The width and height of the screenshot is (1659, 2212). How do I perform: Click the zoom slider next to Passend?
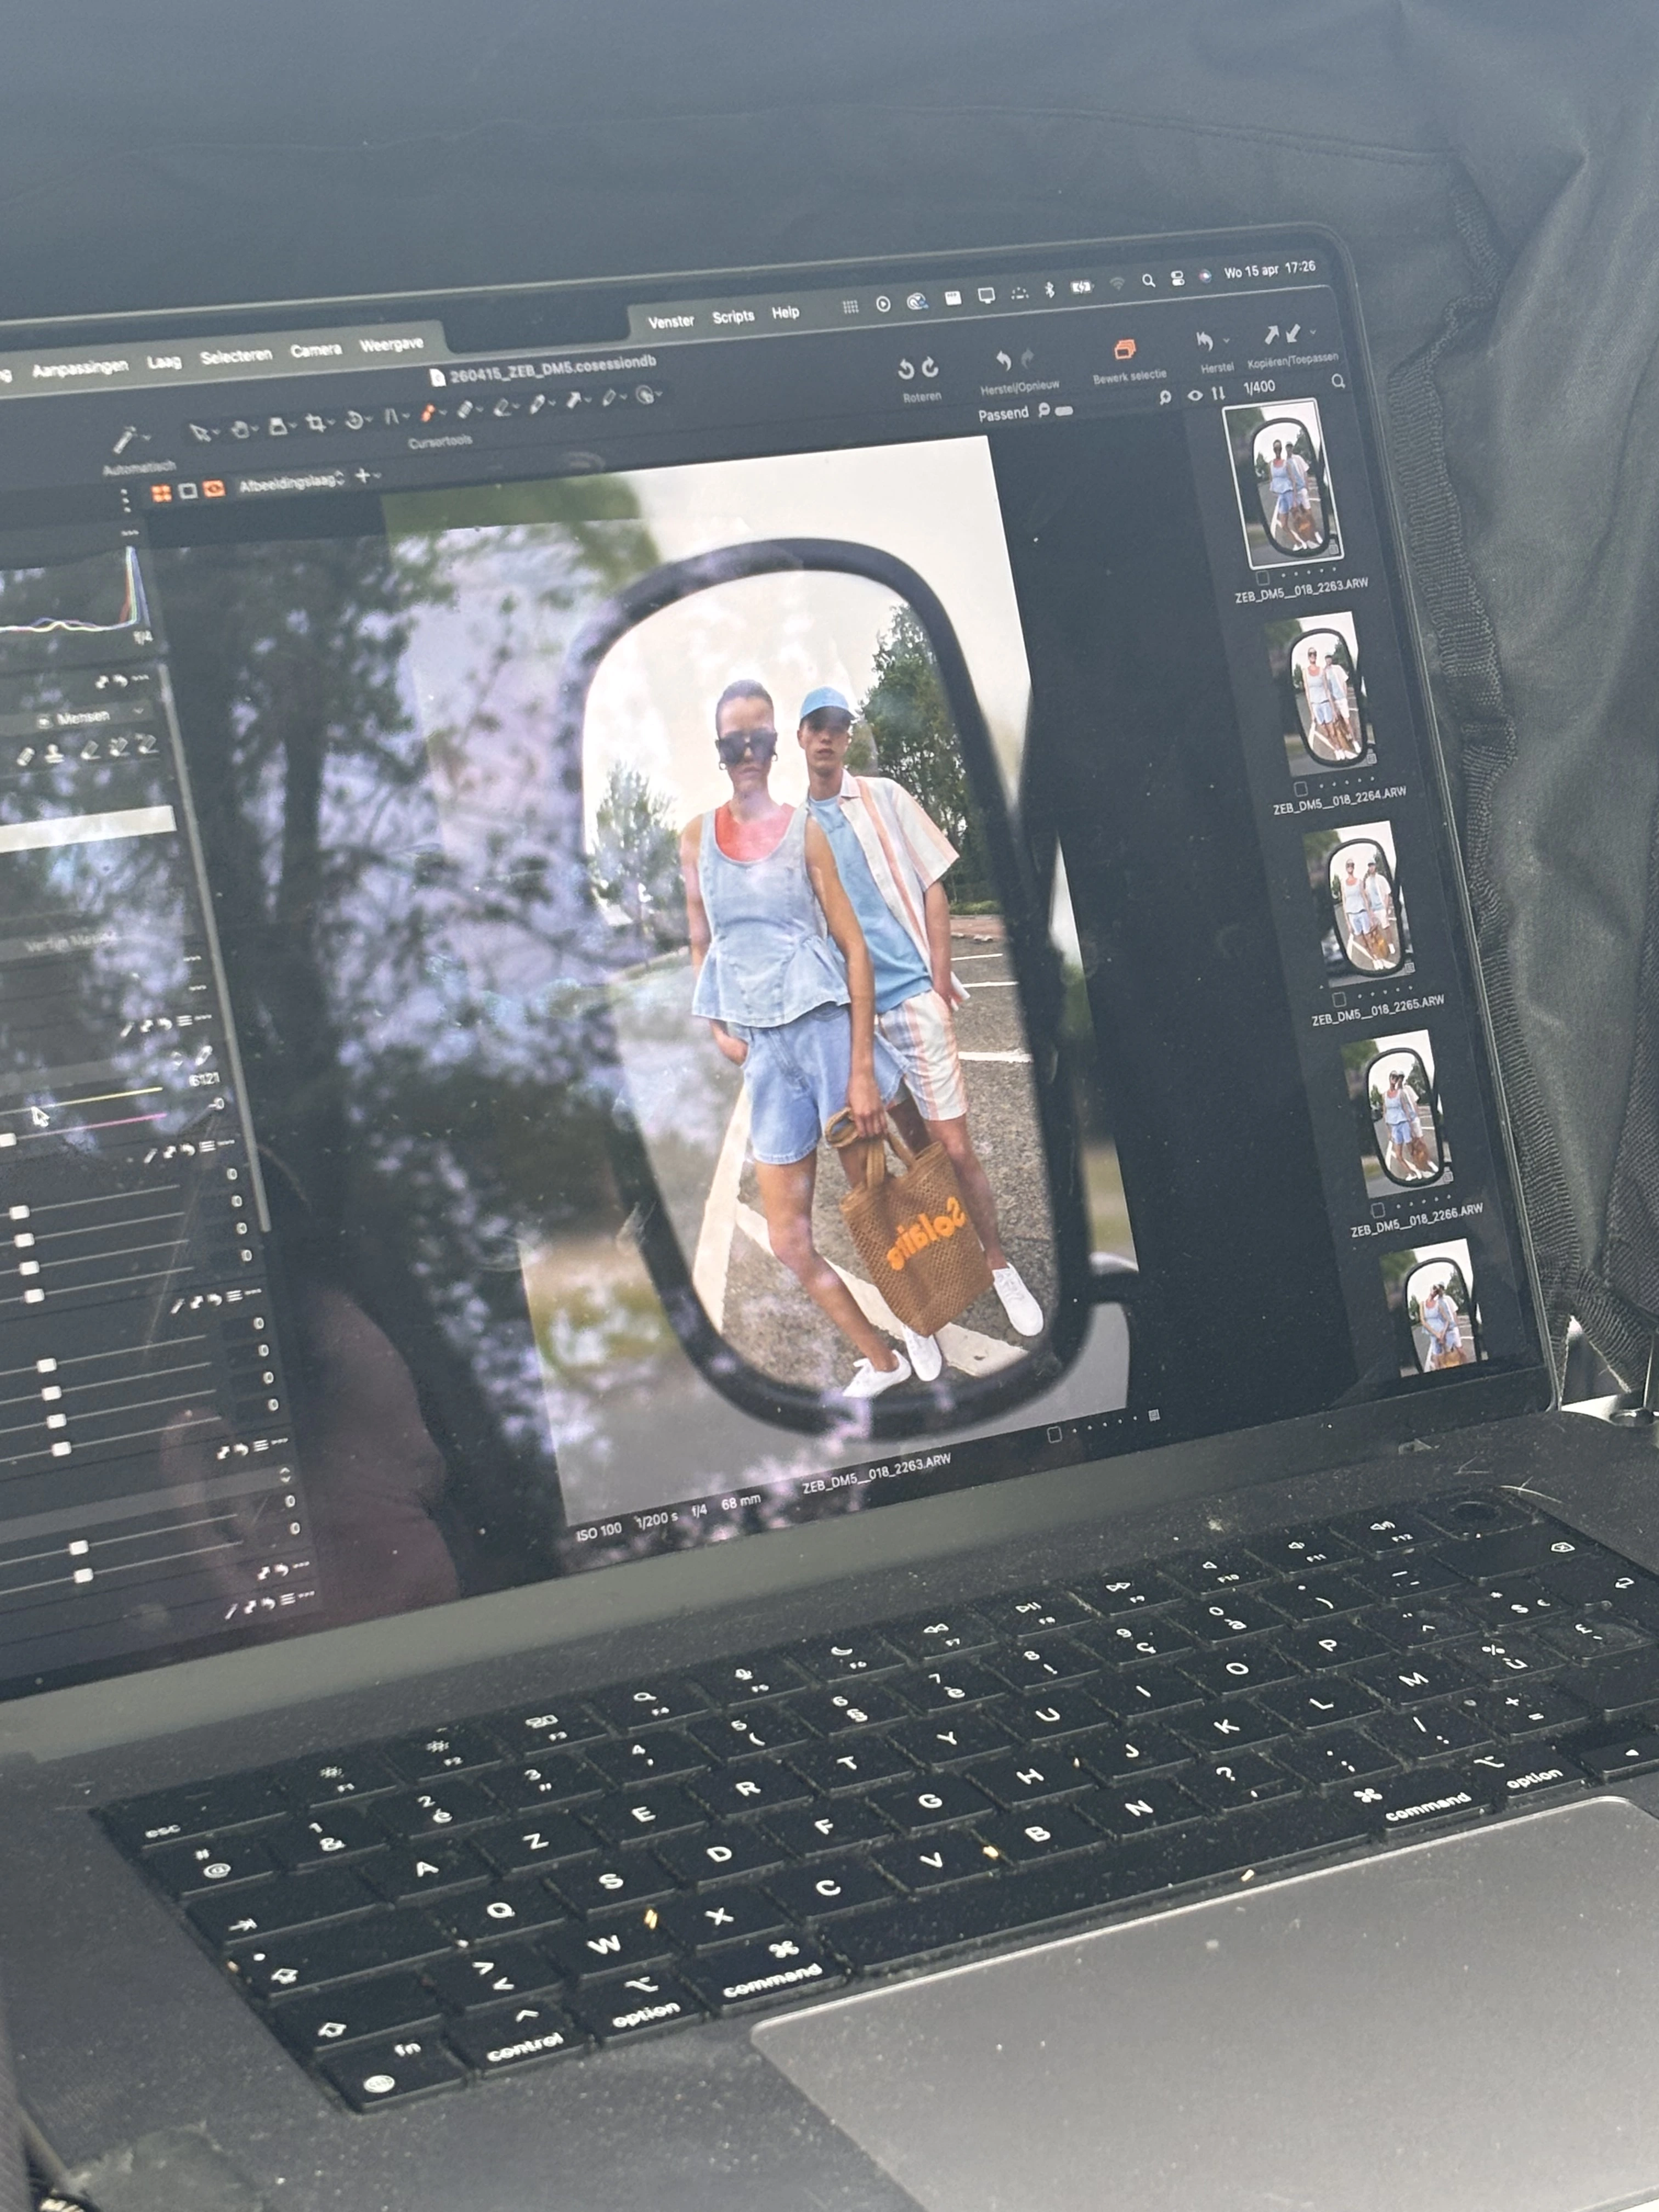pos(1063,411)
